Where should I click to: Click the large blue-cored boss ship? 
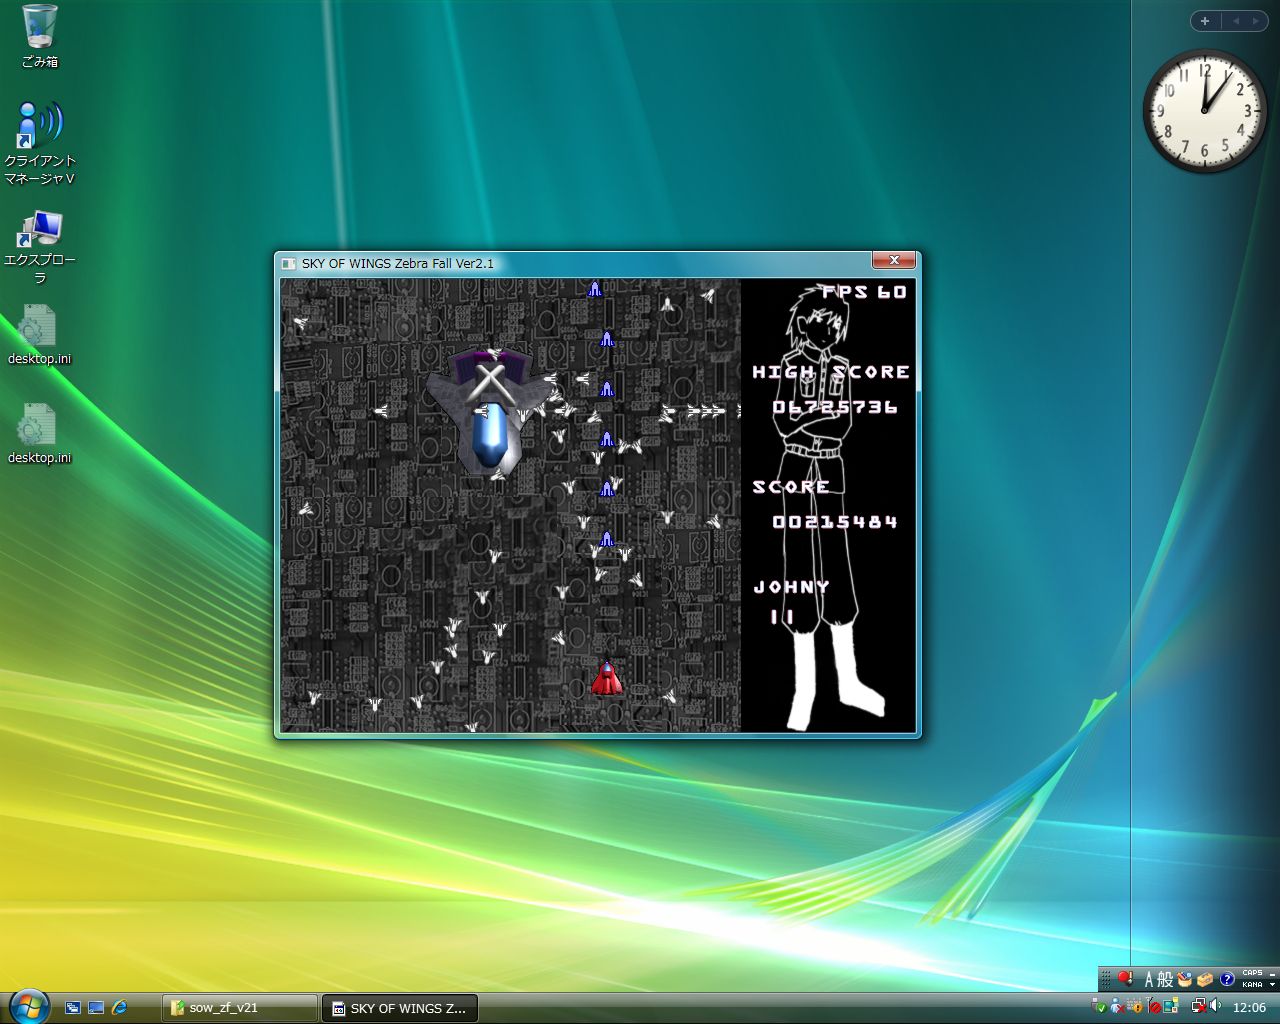pyautogui.click(x=488, y=411)
